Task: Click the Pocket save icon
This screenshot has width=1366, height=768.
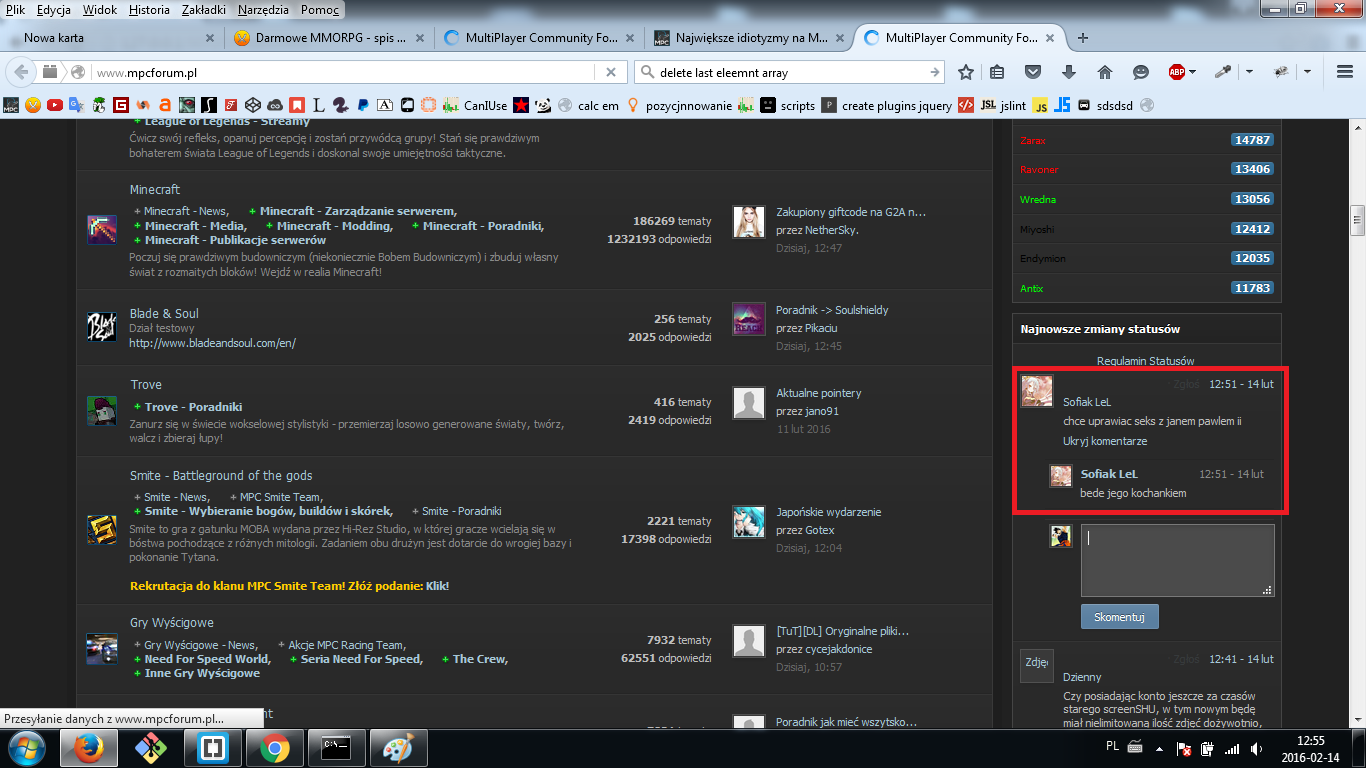Action: click(x=1033, y=72)
